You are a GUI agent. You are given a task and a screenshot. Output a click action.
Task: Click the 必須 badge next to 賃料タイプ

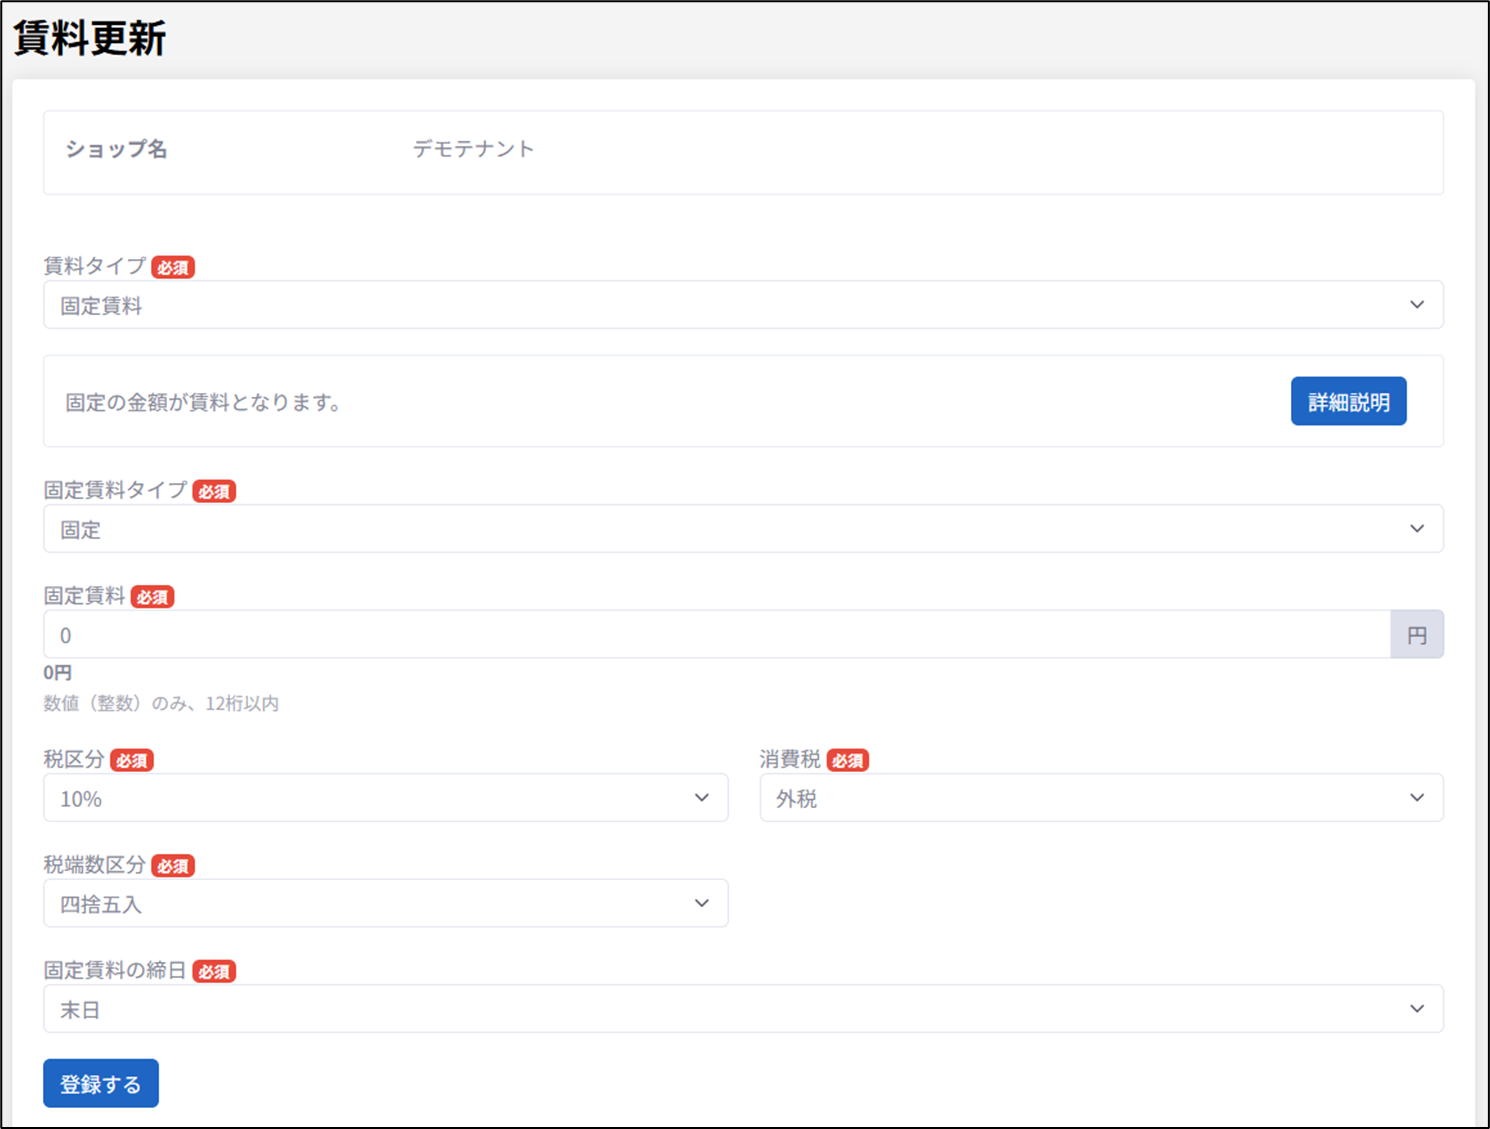[x=173, y=268]
